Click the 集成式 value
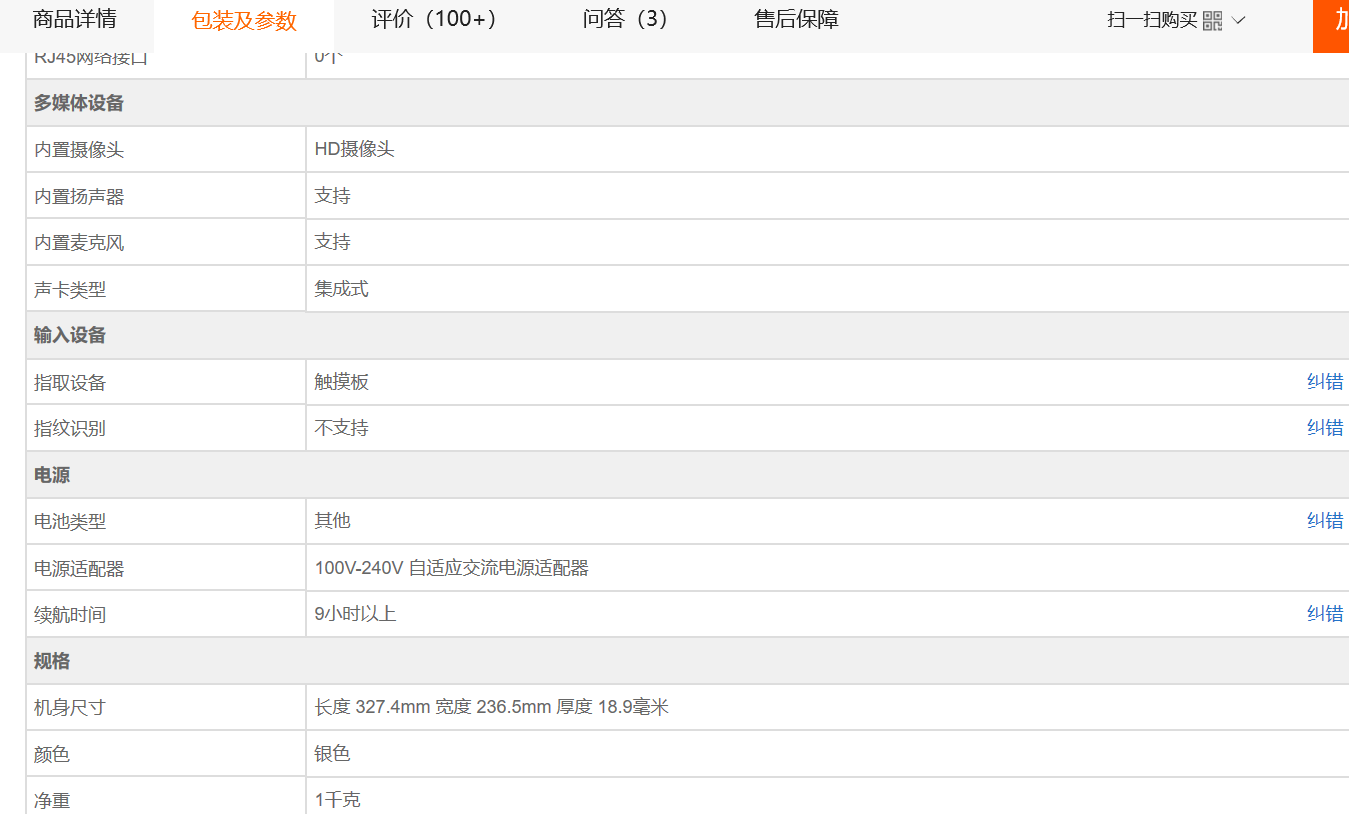 (342, 289)
